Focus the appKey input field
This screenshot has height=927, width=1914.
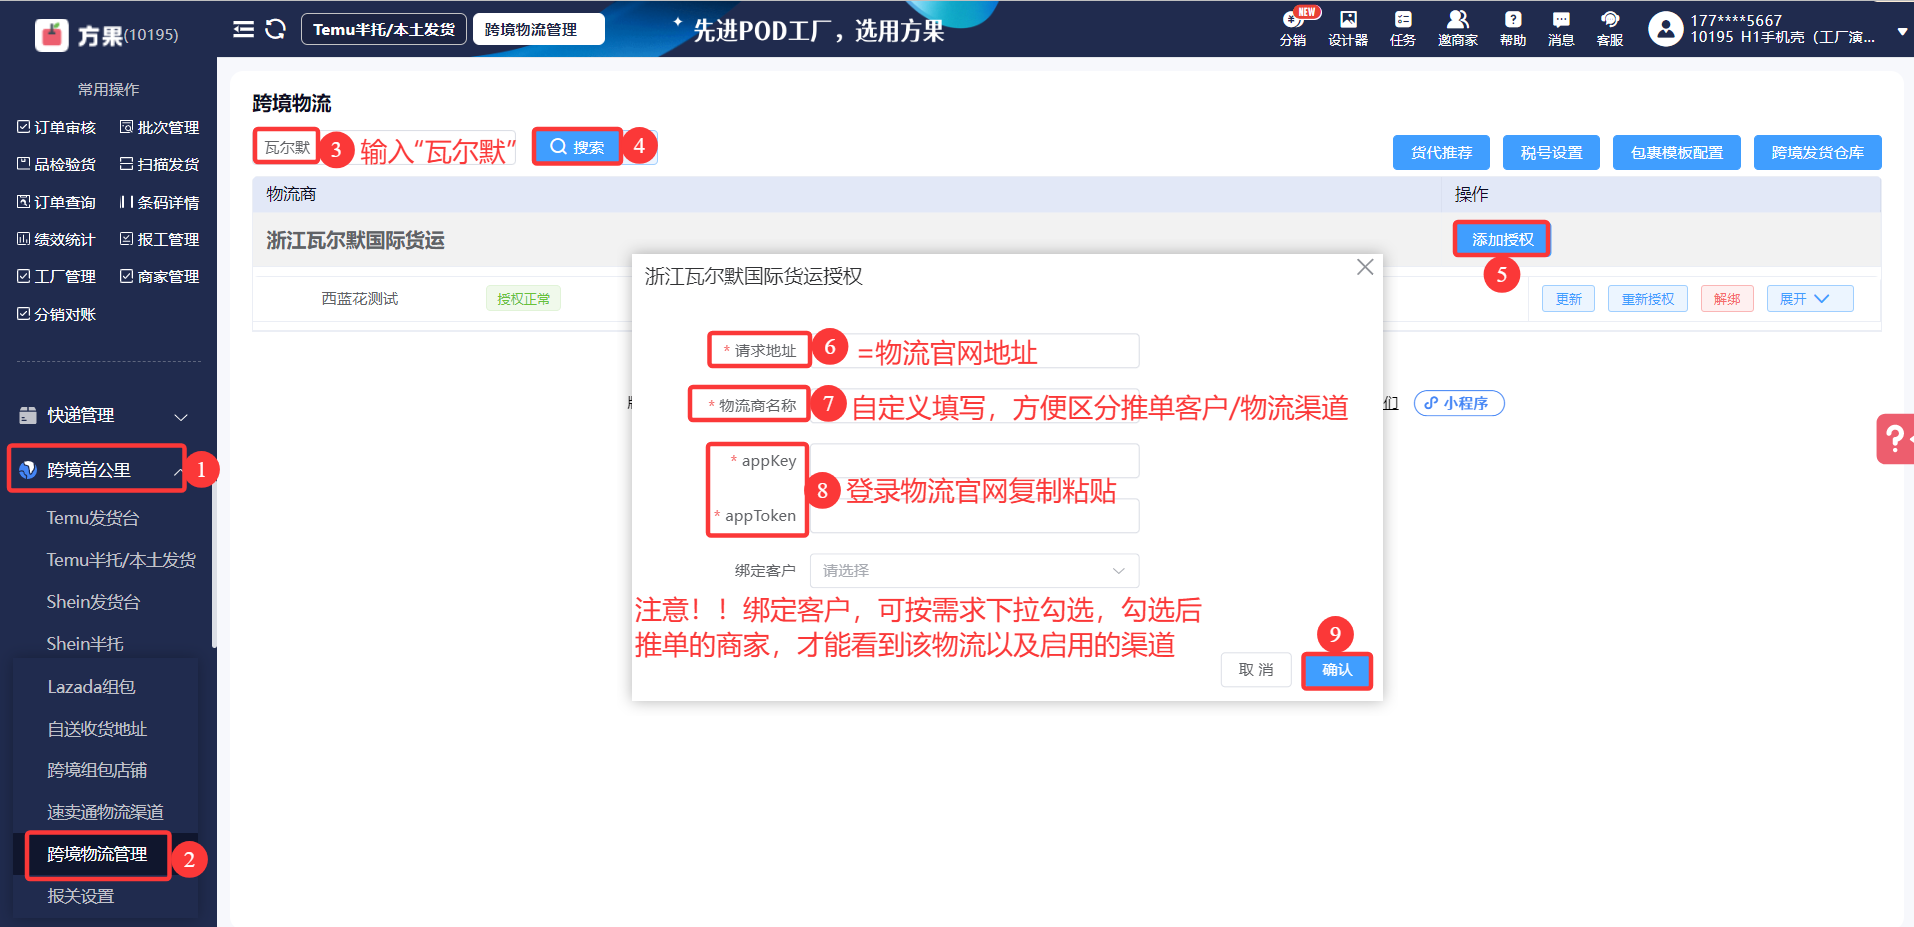[x=974, y=461]
